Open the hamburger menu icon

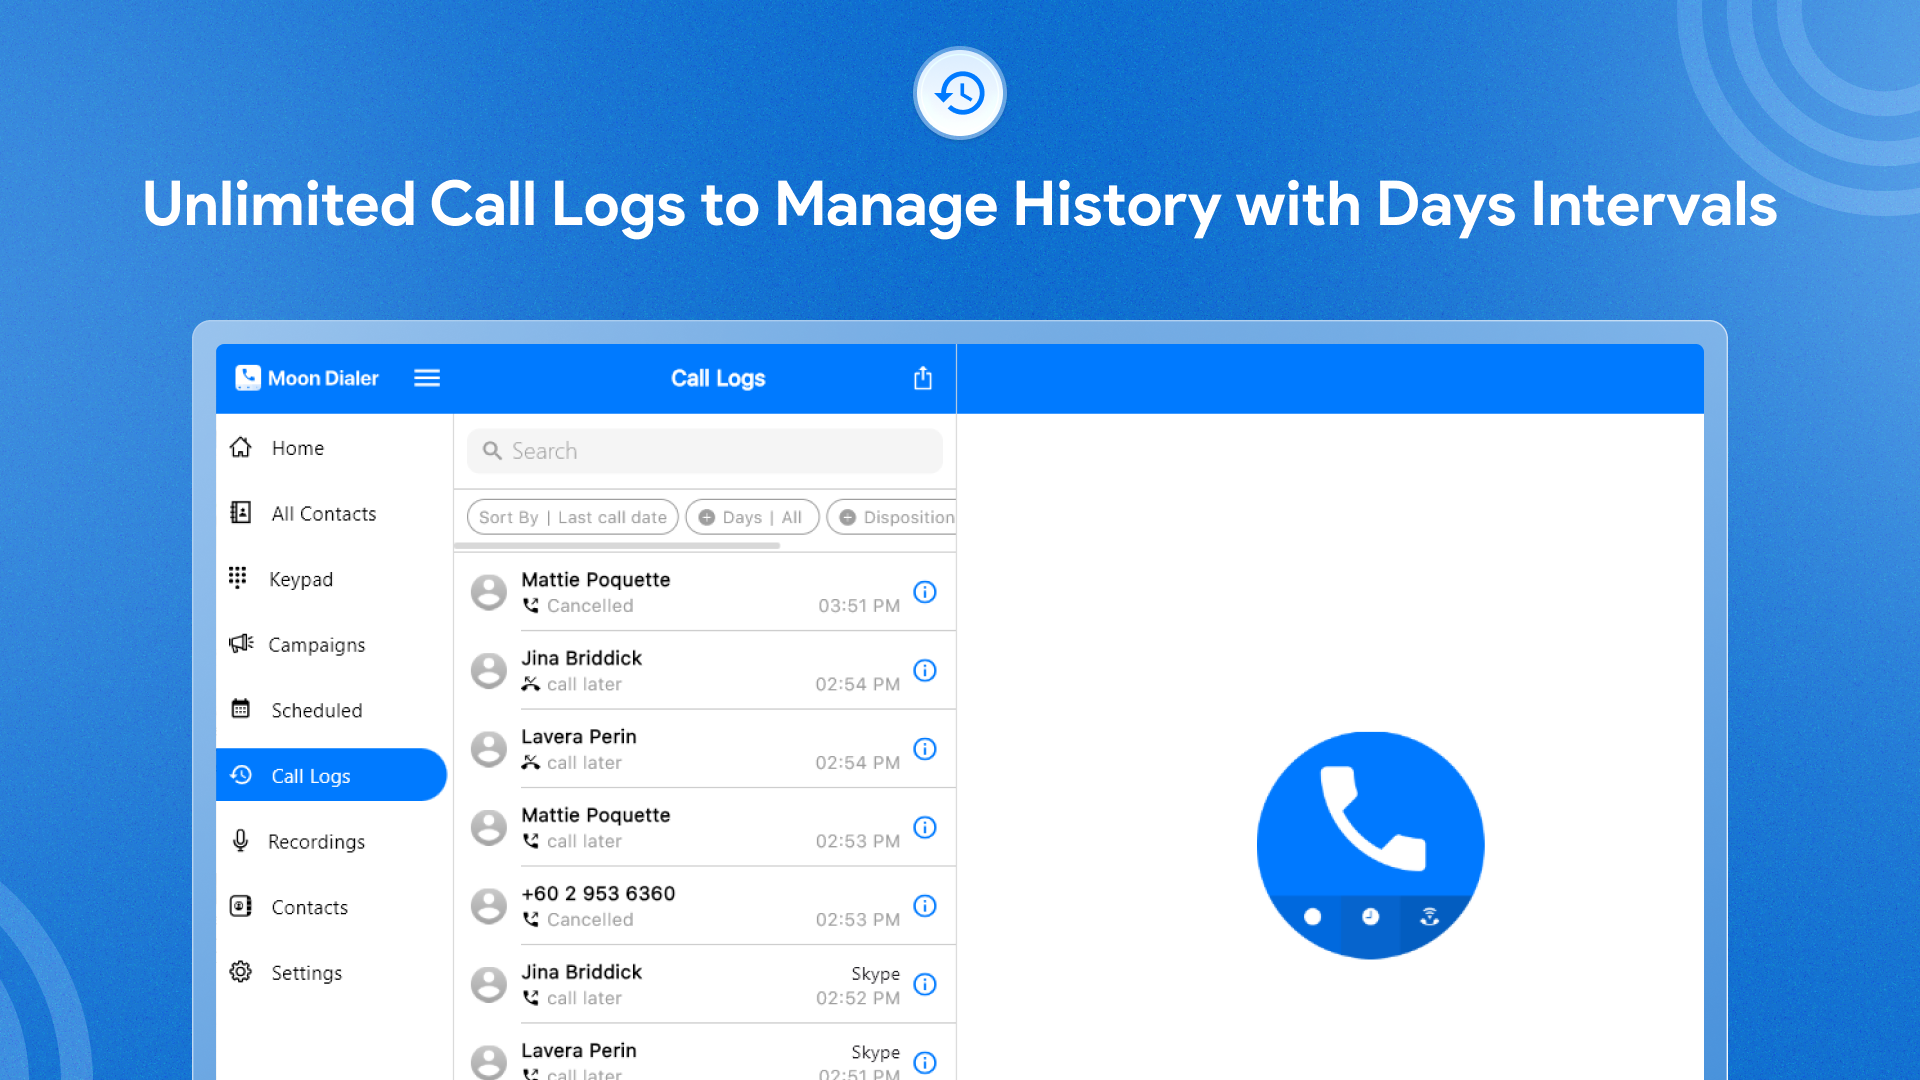click(427, 378)
